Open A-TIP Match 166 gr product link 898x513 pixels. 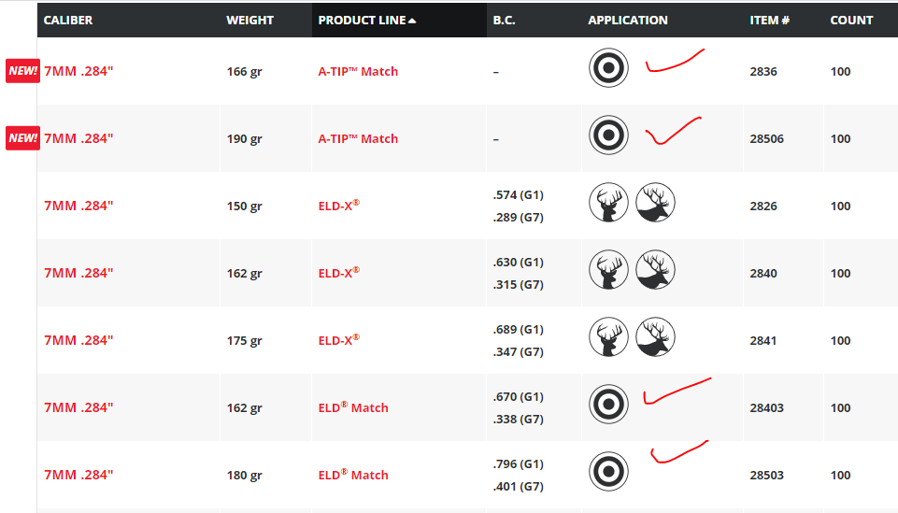(358, 71)
